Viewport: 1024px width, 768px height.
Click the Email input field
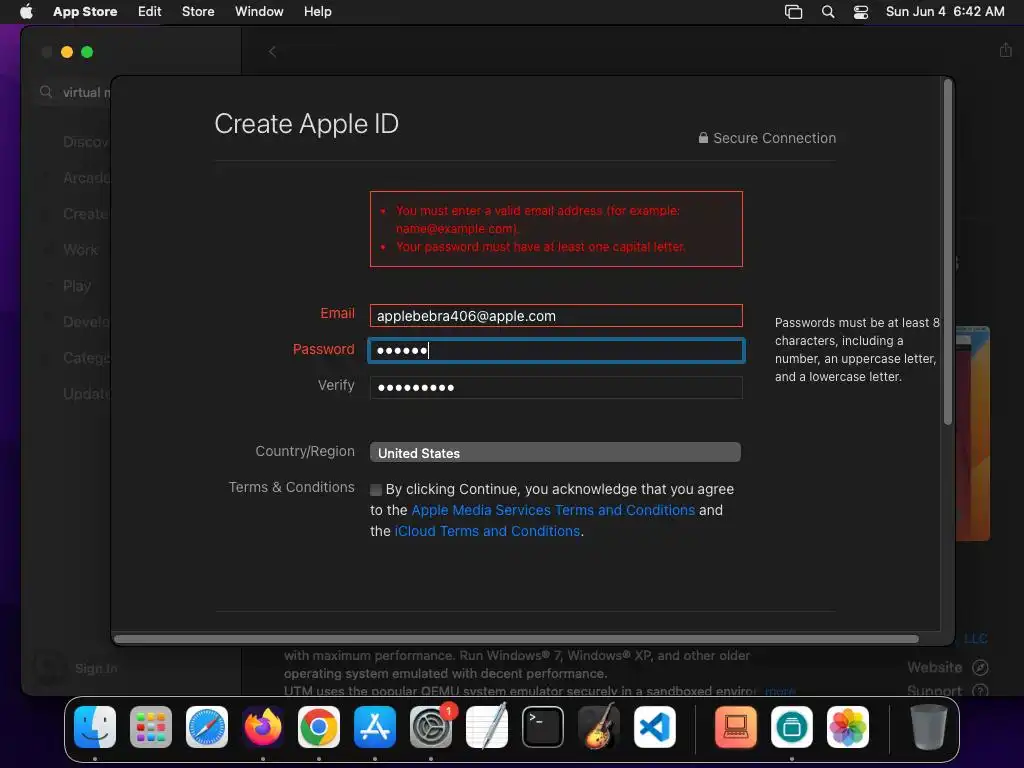[x=556, y=315]
